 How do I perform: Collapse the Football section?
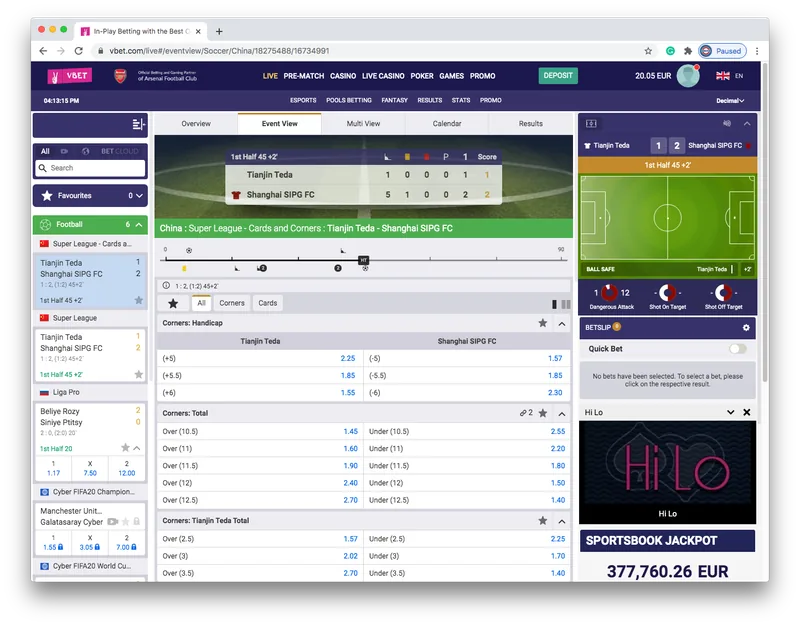tap(139, 224)
